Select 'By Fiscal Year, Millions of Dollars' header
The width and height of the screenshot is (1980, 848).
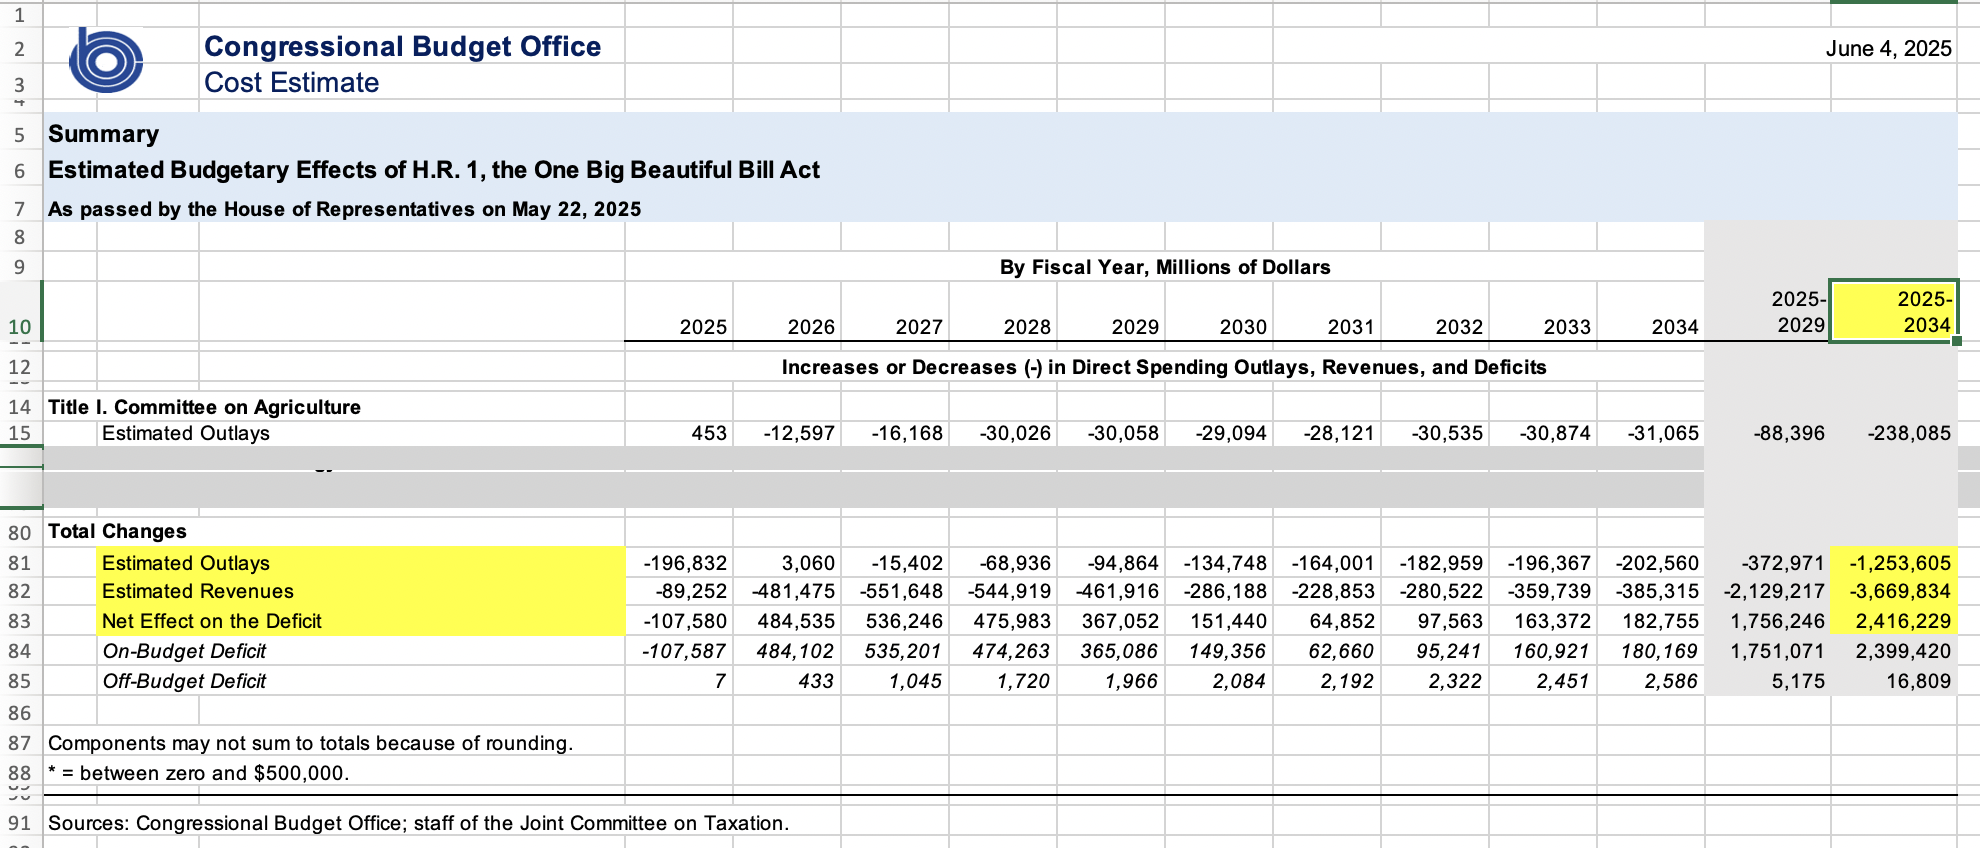click(x=1165, y=267)
